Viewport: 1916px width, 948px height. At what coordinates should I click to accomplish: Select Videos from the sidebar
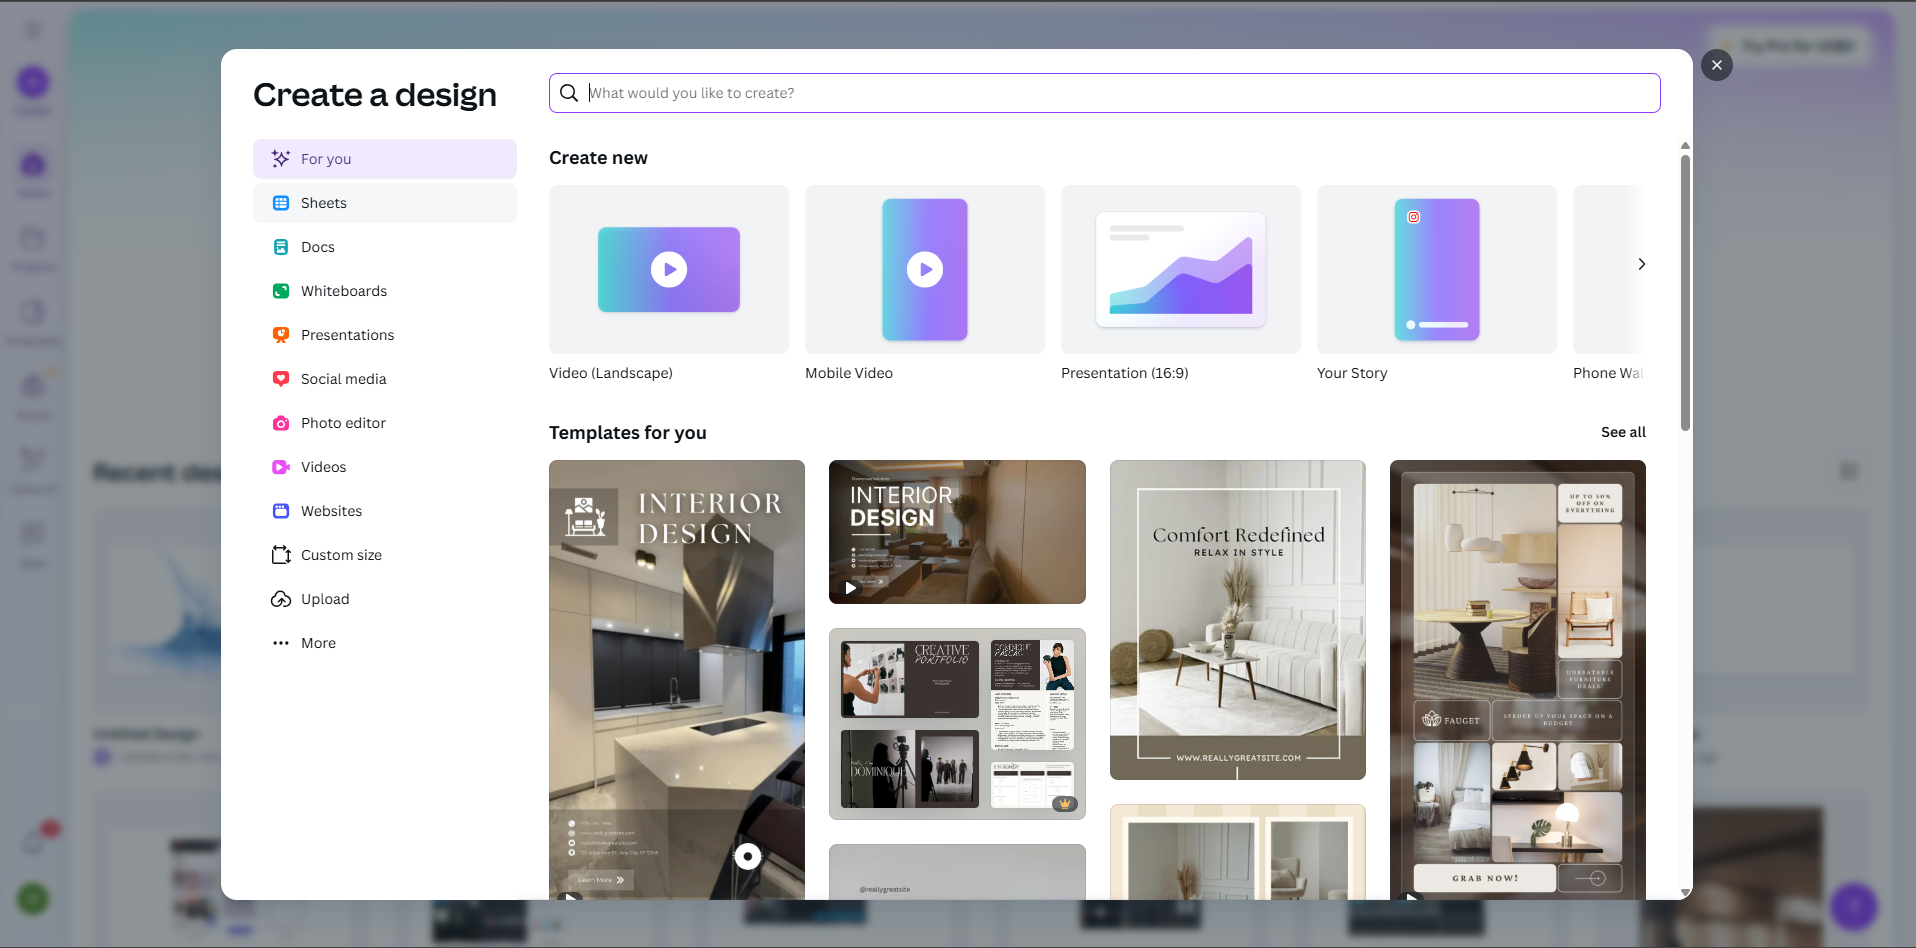[322, 466]
